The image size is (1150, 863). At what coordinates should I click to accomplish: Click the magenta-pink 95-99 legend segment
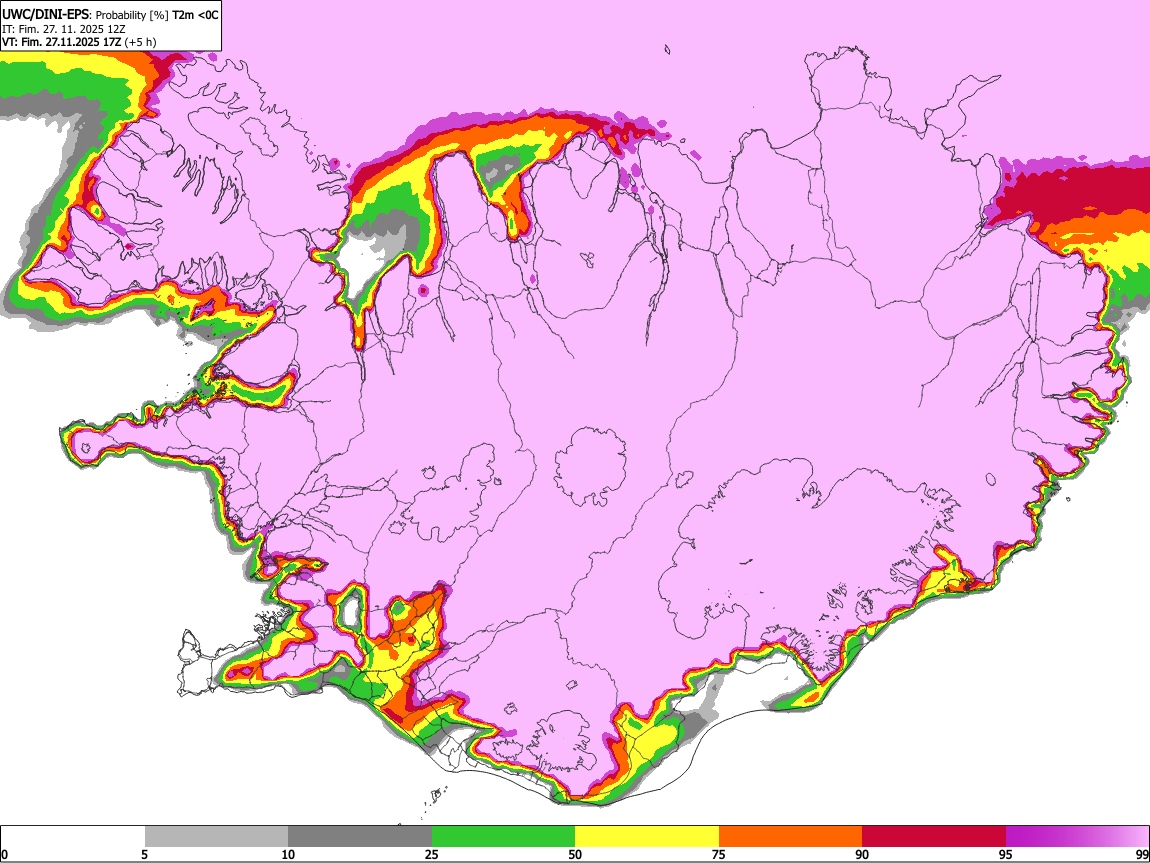point(1077,837)
